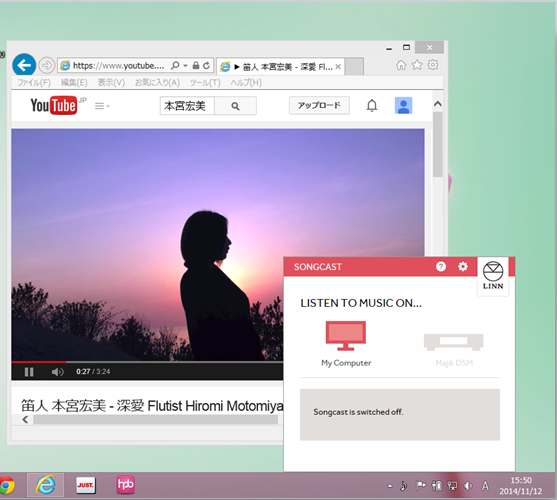557x500 pixels.
Task: Open a new blank tab
Action: (354, 66)
